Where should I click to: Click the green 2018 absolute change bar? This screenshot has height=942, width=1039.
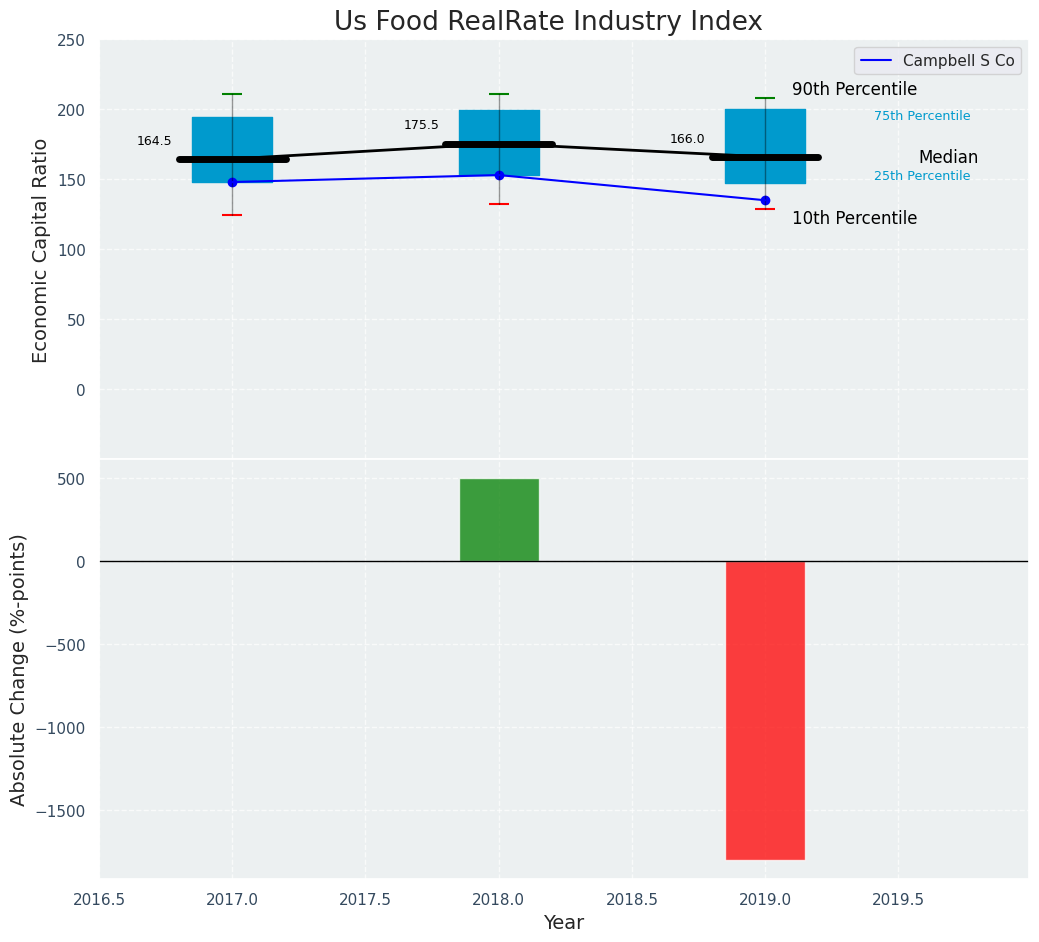[x=499, y=520]
